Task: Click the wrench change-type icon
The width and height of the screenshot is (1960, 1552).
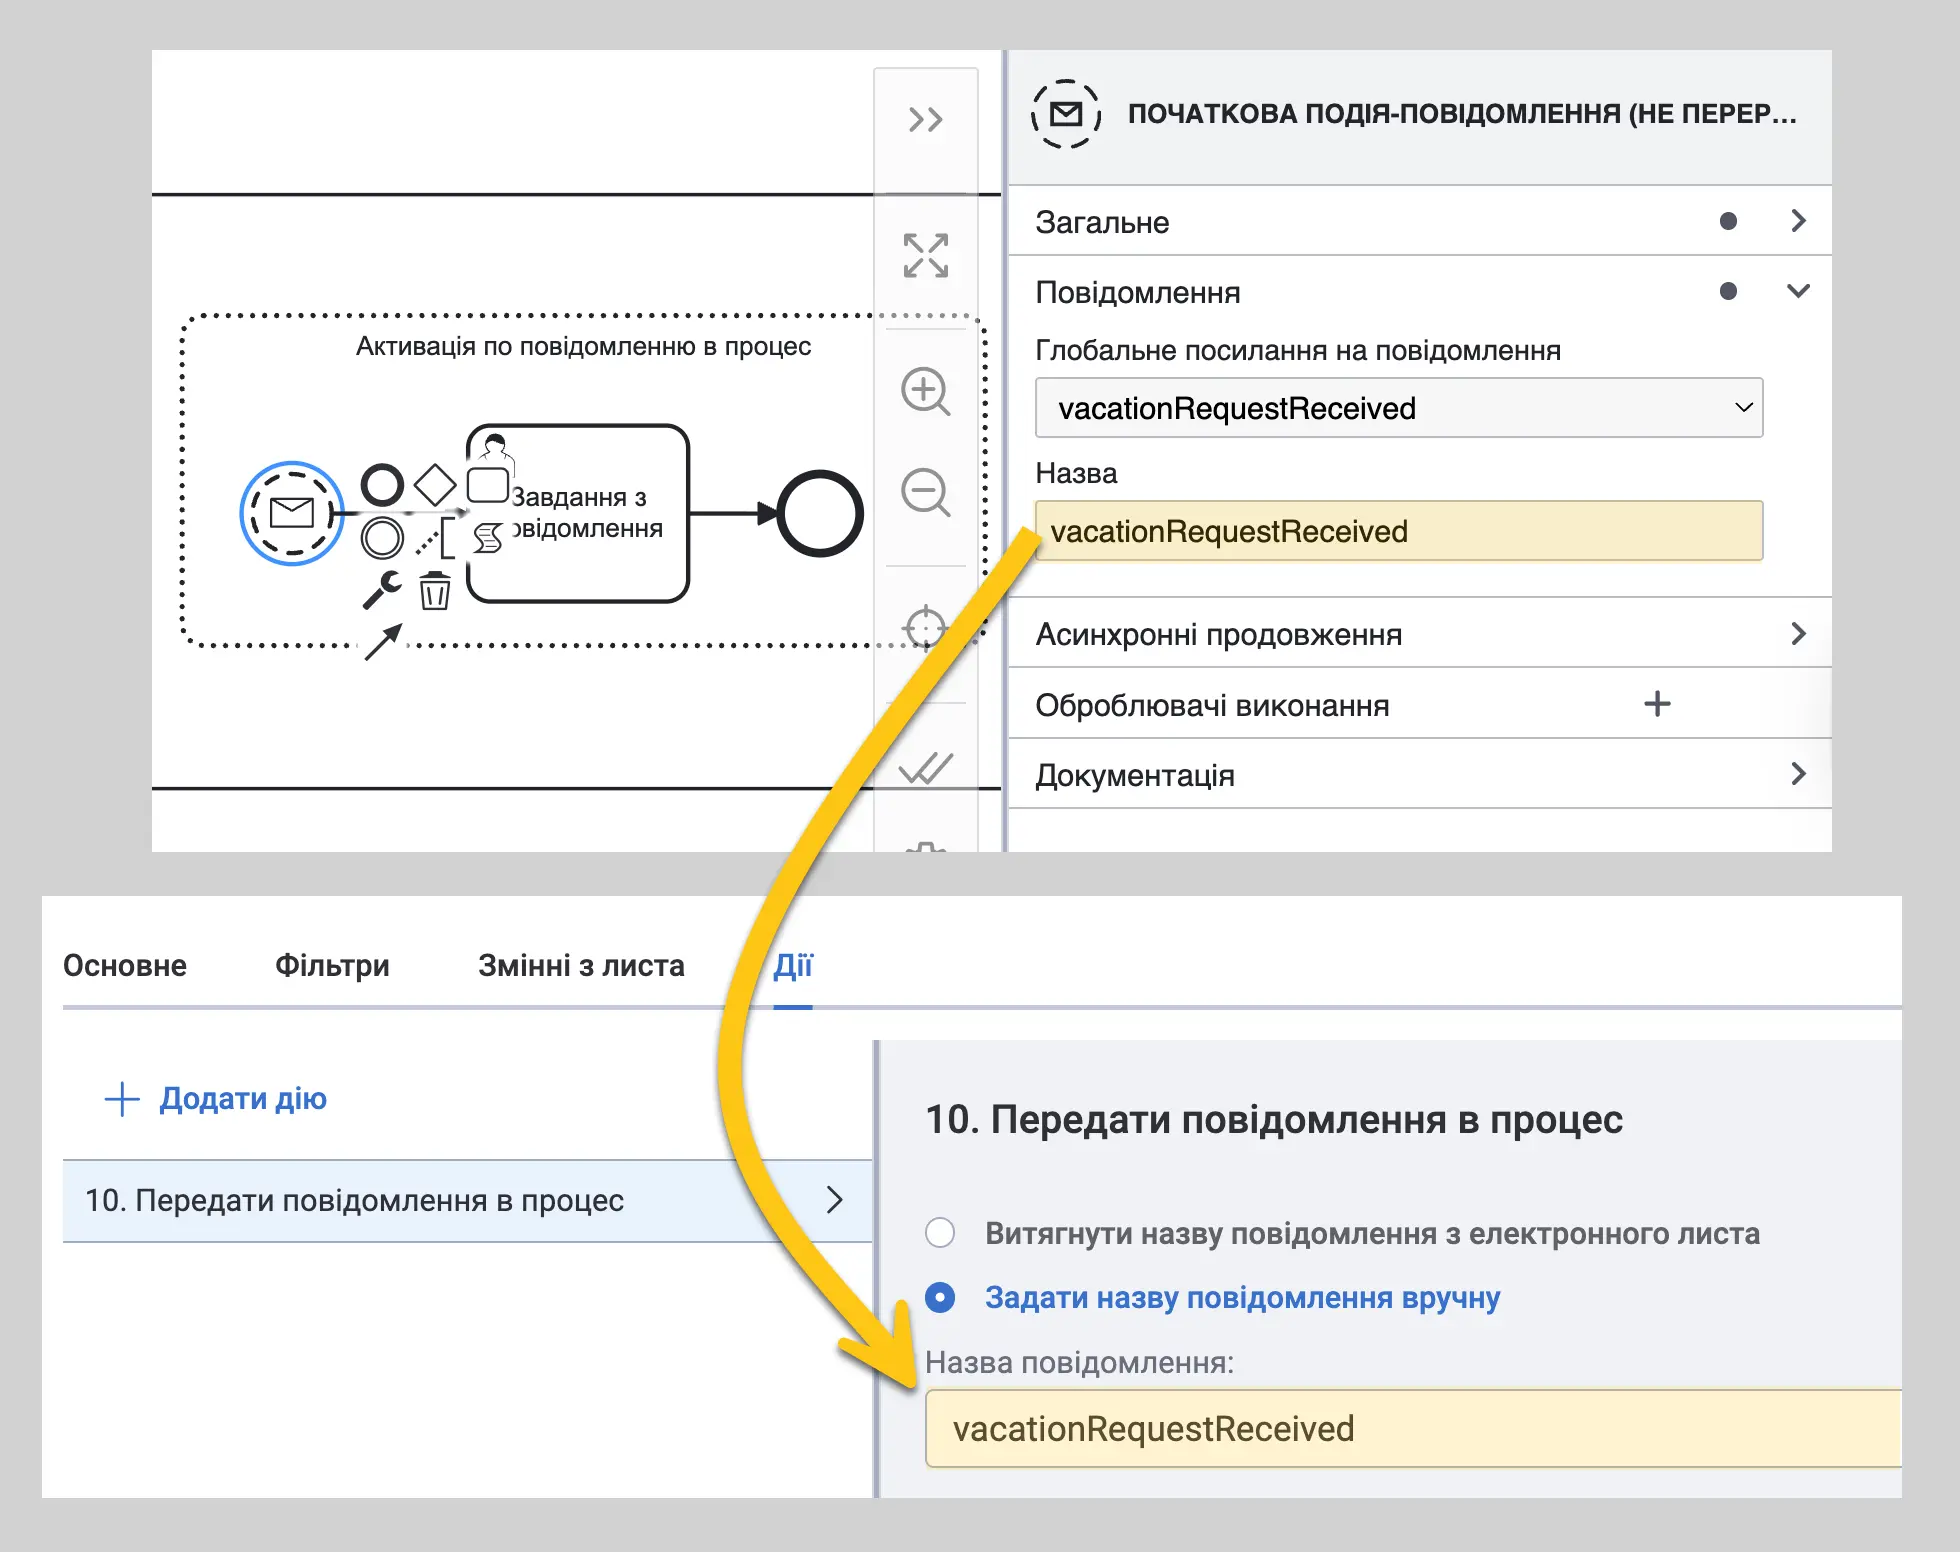Action: click(382, 590)
